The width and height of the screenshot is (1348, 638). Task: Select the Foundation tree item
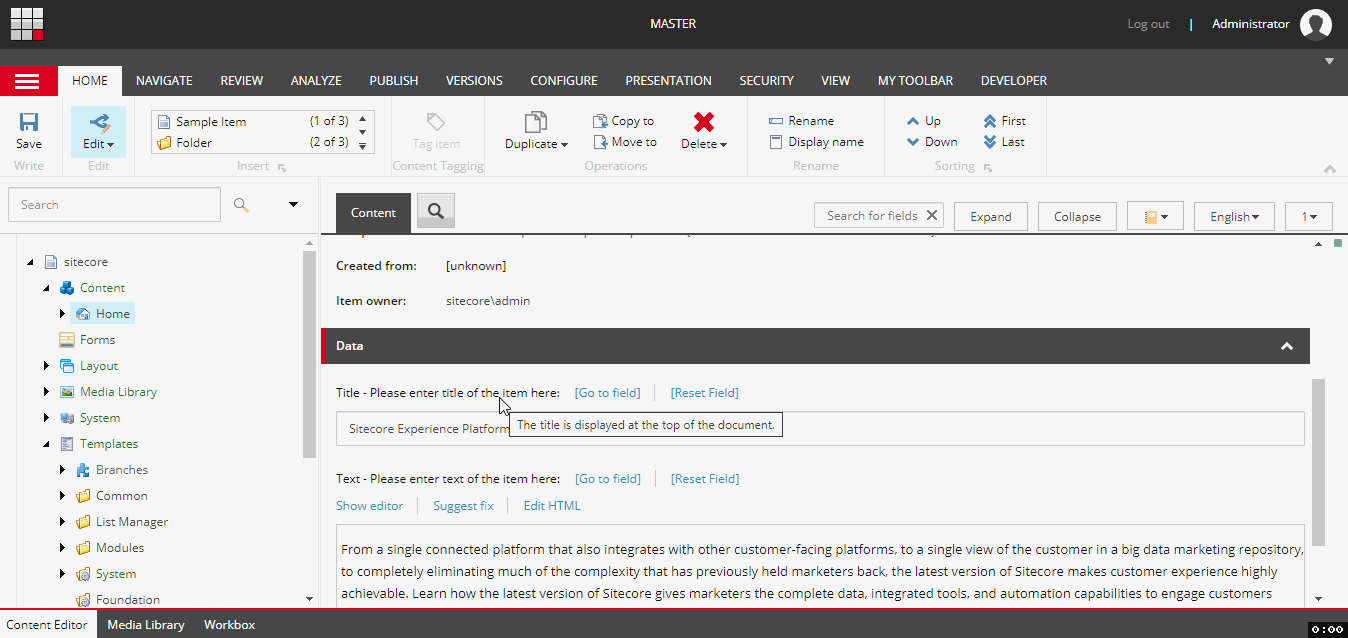pos(128,600)
